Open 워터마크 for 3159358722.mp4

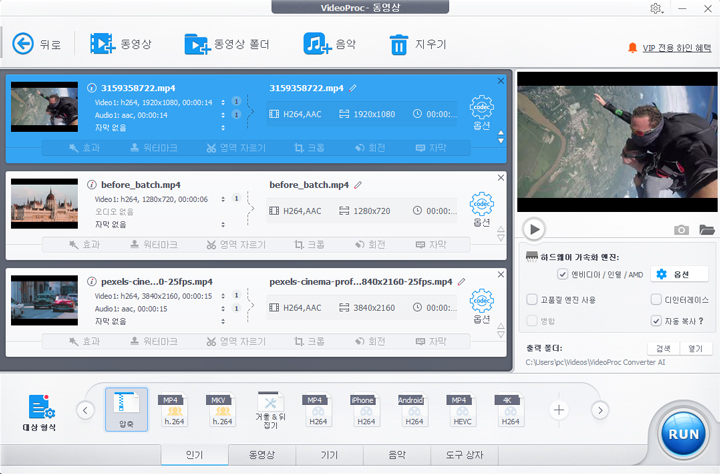[x=154, y=148]
